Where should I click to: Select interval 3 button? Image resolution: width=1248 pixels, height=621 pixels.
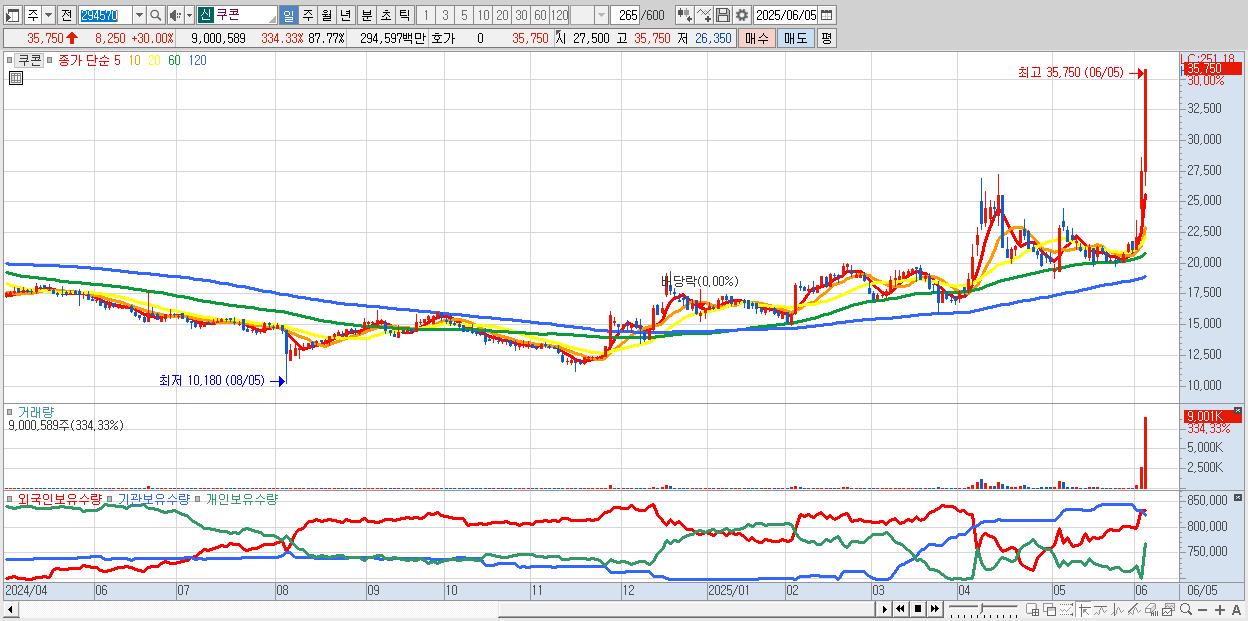(x=445, y=15)
